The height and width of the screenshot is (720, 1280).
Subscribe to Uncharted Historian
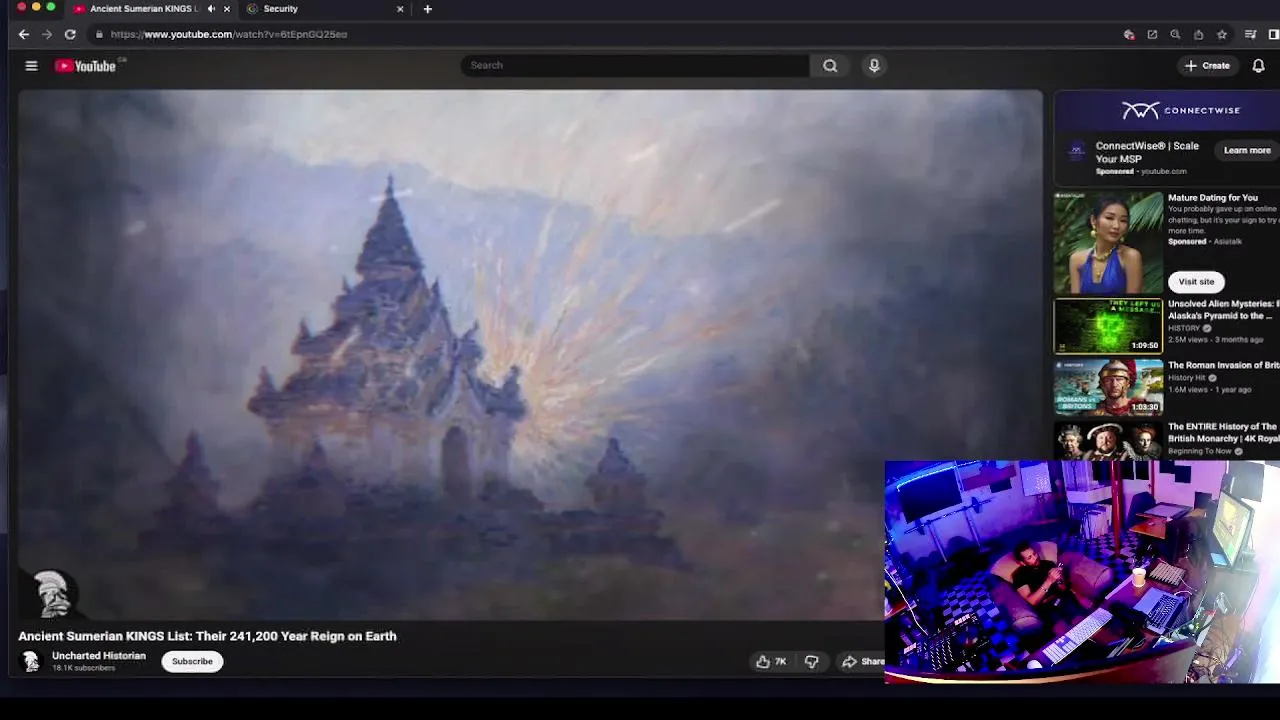coord(192,661)
